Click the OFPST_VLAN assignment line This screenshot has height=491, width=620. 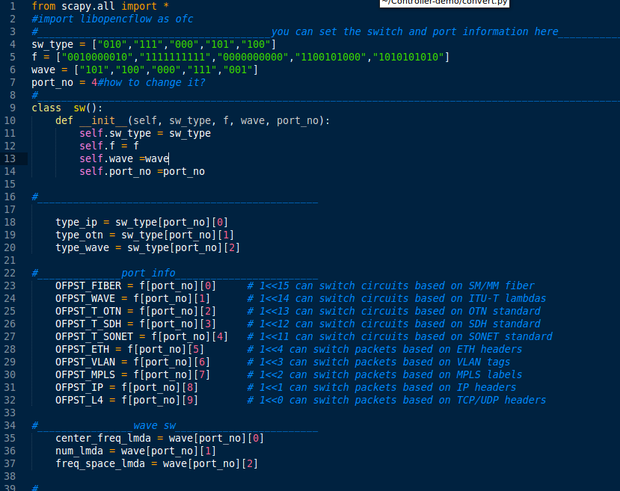coord(132,362)
